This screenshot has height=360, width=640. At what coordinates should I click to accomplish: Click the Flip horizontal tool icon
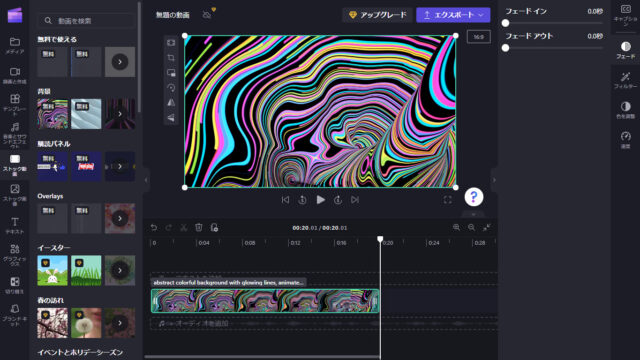point(171,103)
